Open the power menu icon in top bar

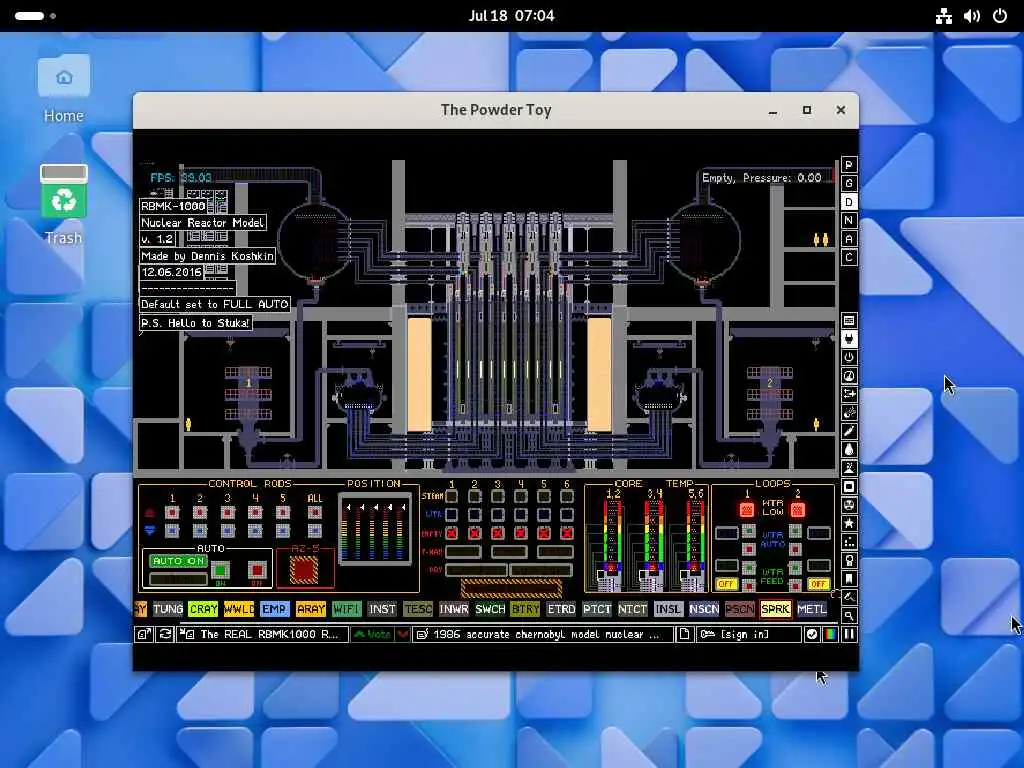point(1000,16)
